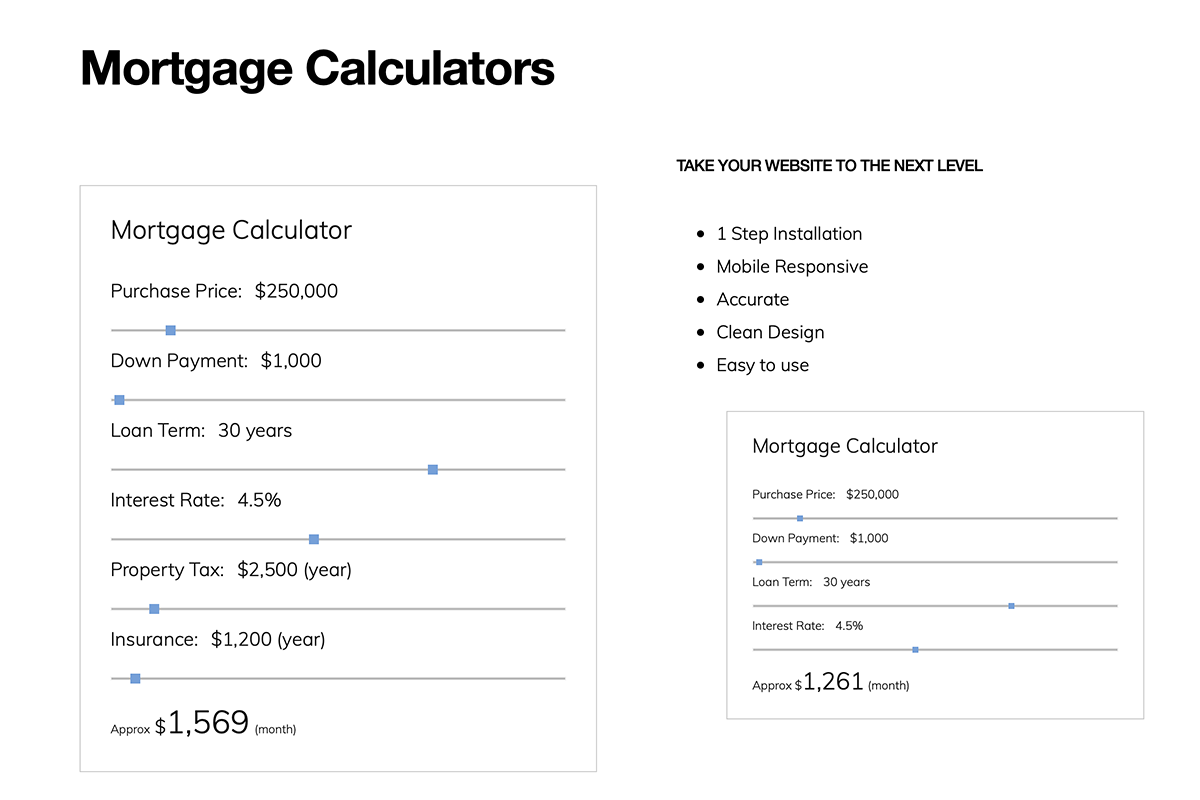
Task: Click Interest Rate slider handle in large calculator
Action: (x=314, y=539)
